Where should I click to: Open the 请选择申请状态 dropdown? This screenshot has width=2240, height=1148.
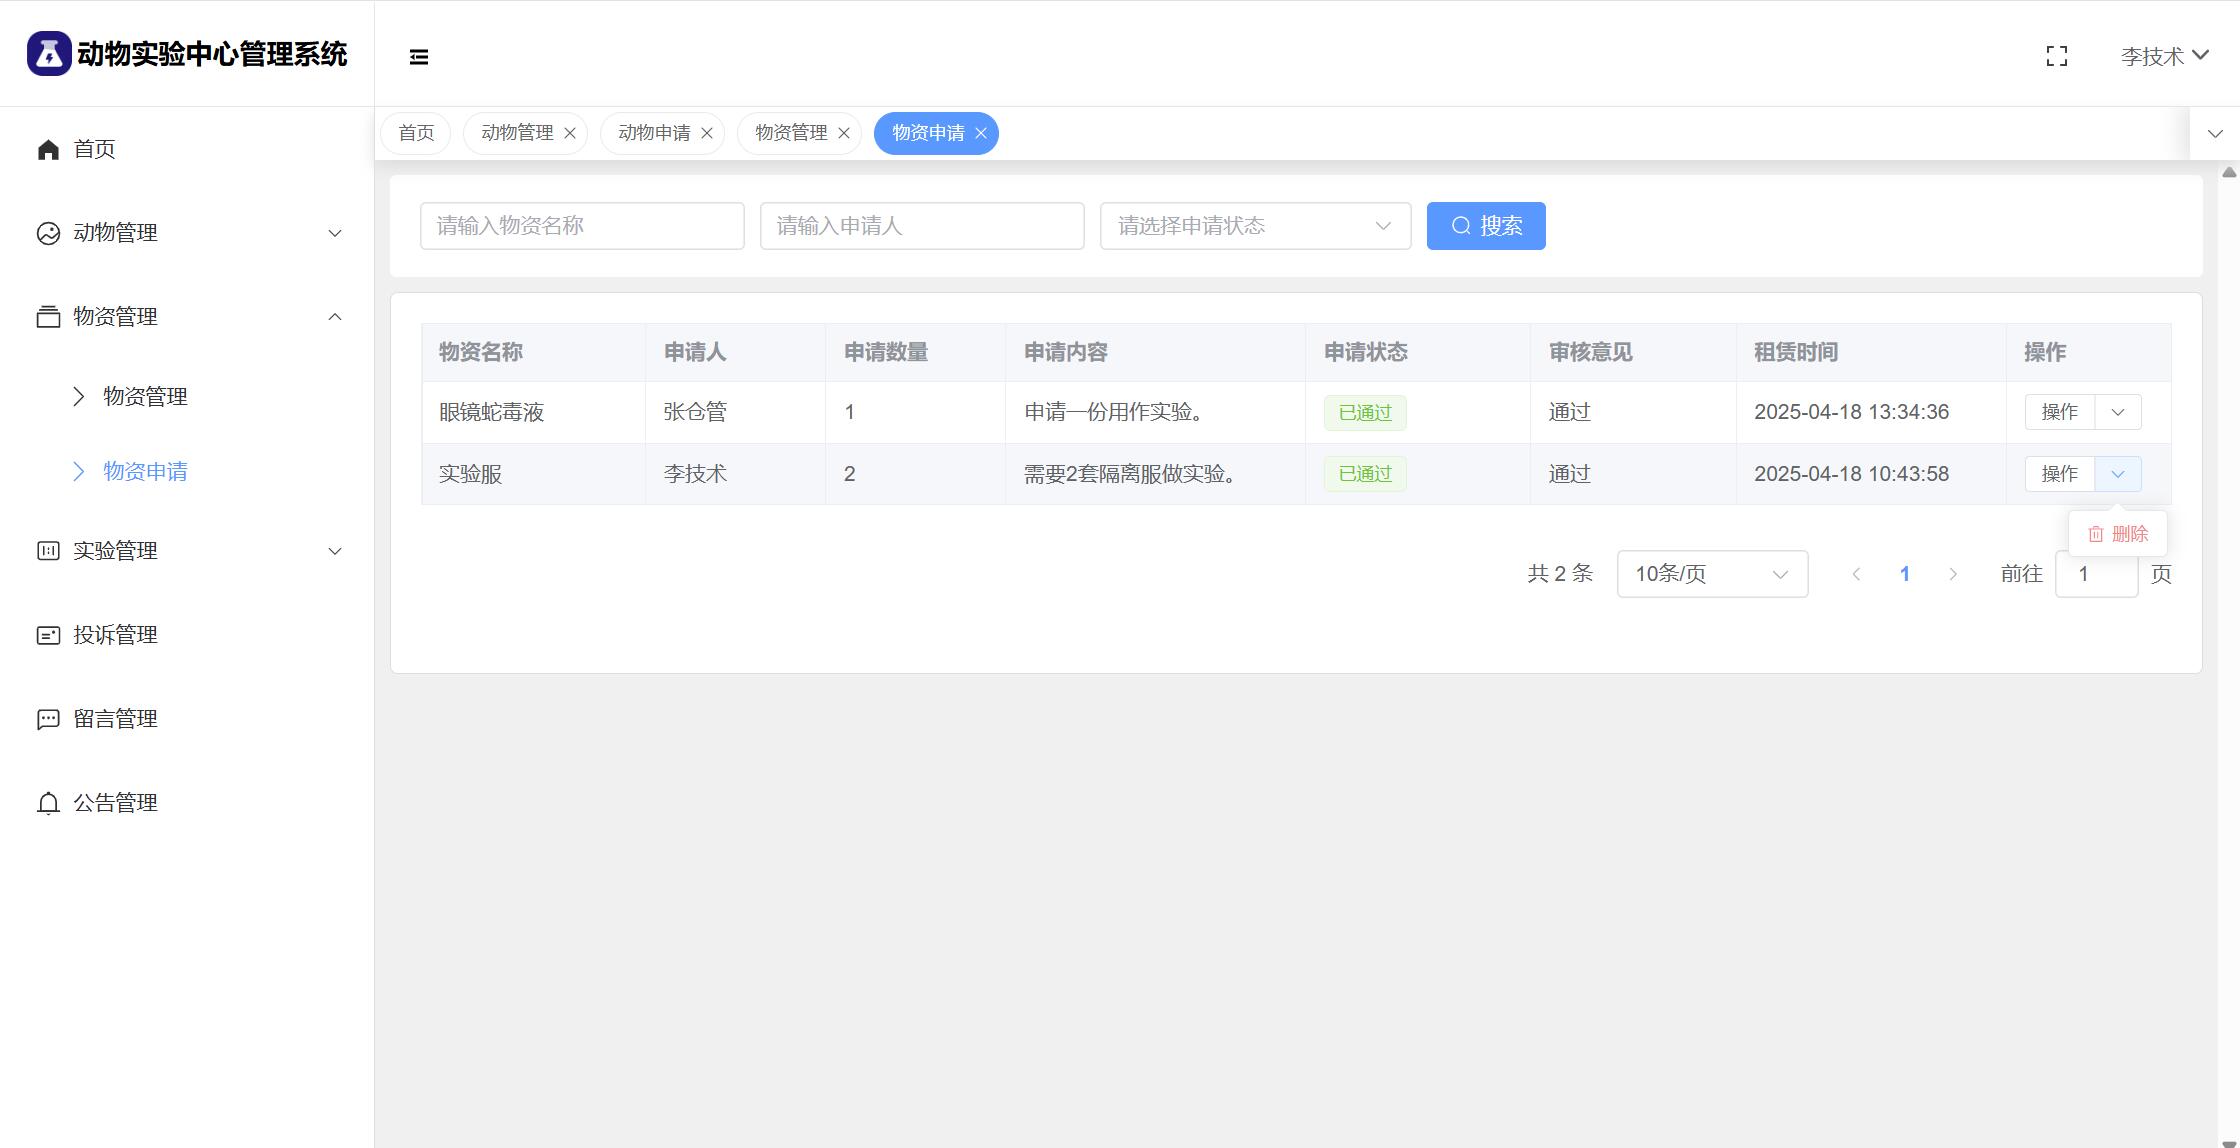1255,226
